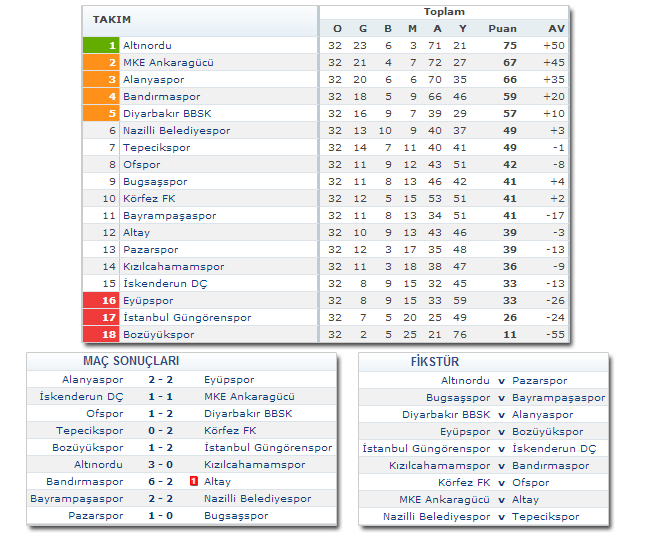Viewport: 645px width, 539px height.
Task: Open the Altınordu team link in standings
Action: 148,45
